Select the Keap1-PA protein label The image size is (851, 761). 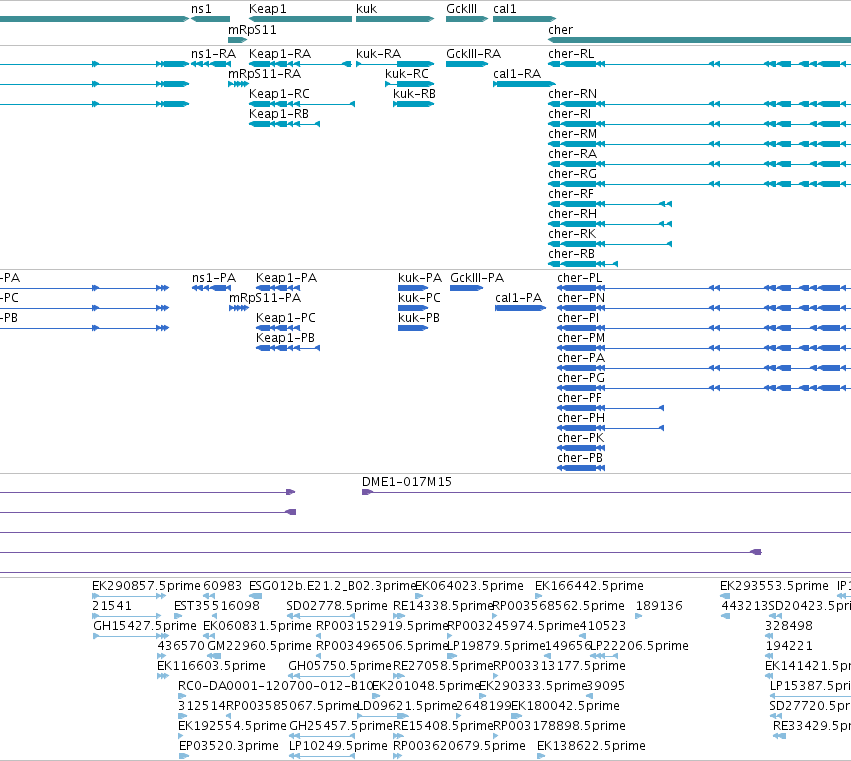pyautogui.click(x=287, y=278)
